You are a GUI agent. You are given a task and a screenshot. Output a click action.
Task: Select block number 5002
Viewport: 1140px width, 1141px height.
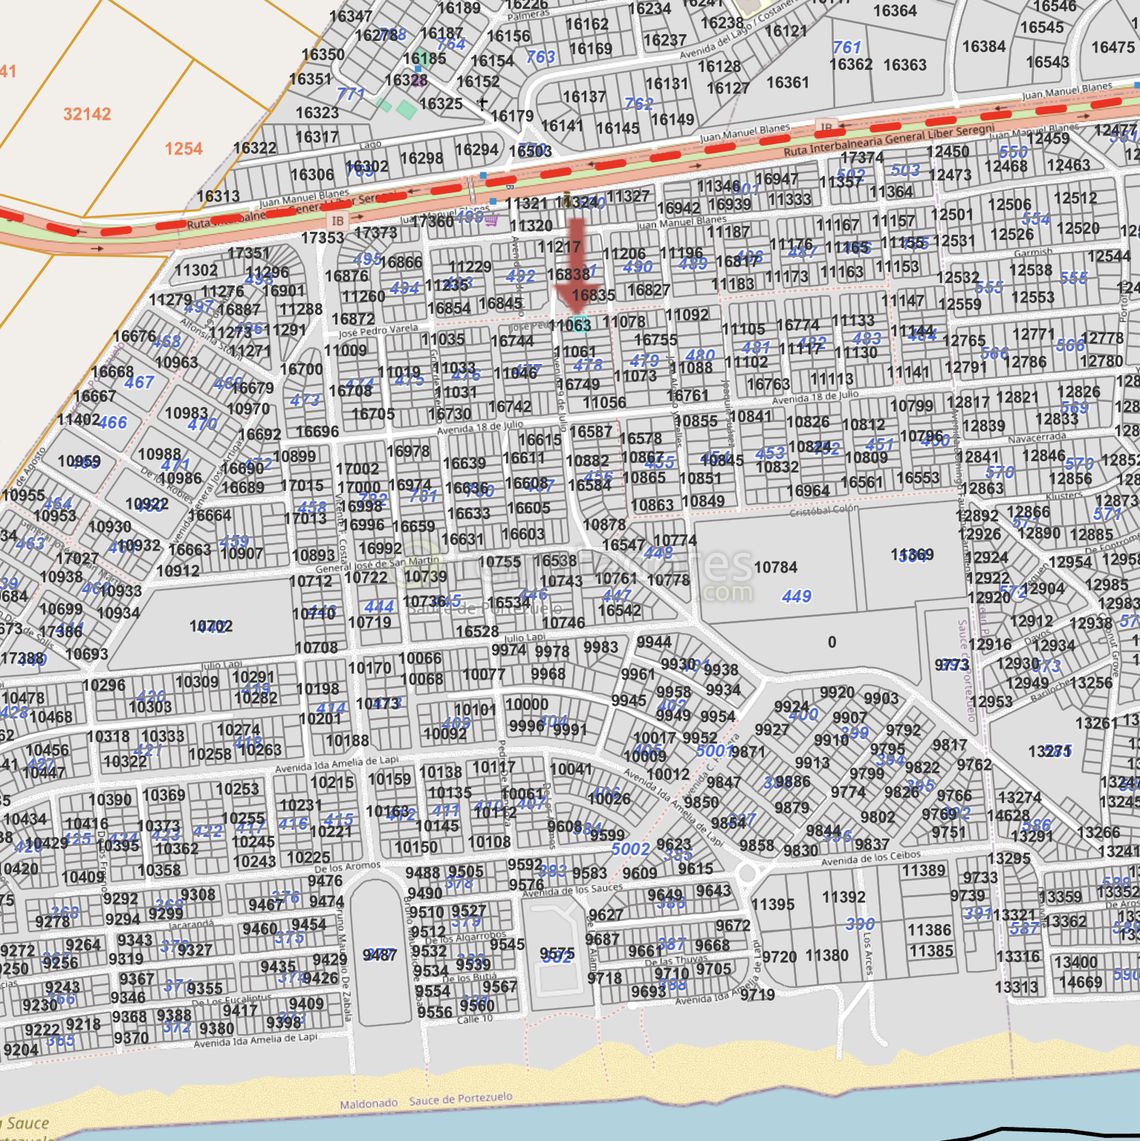tap(630, 849)
